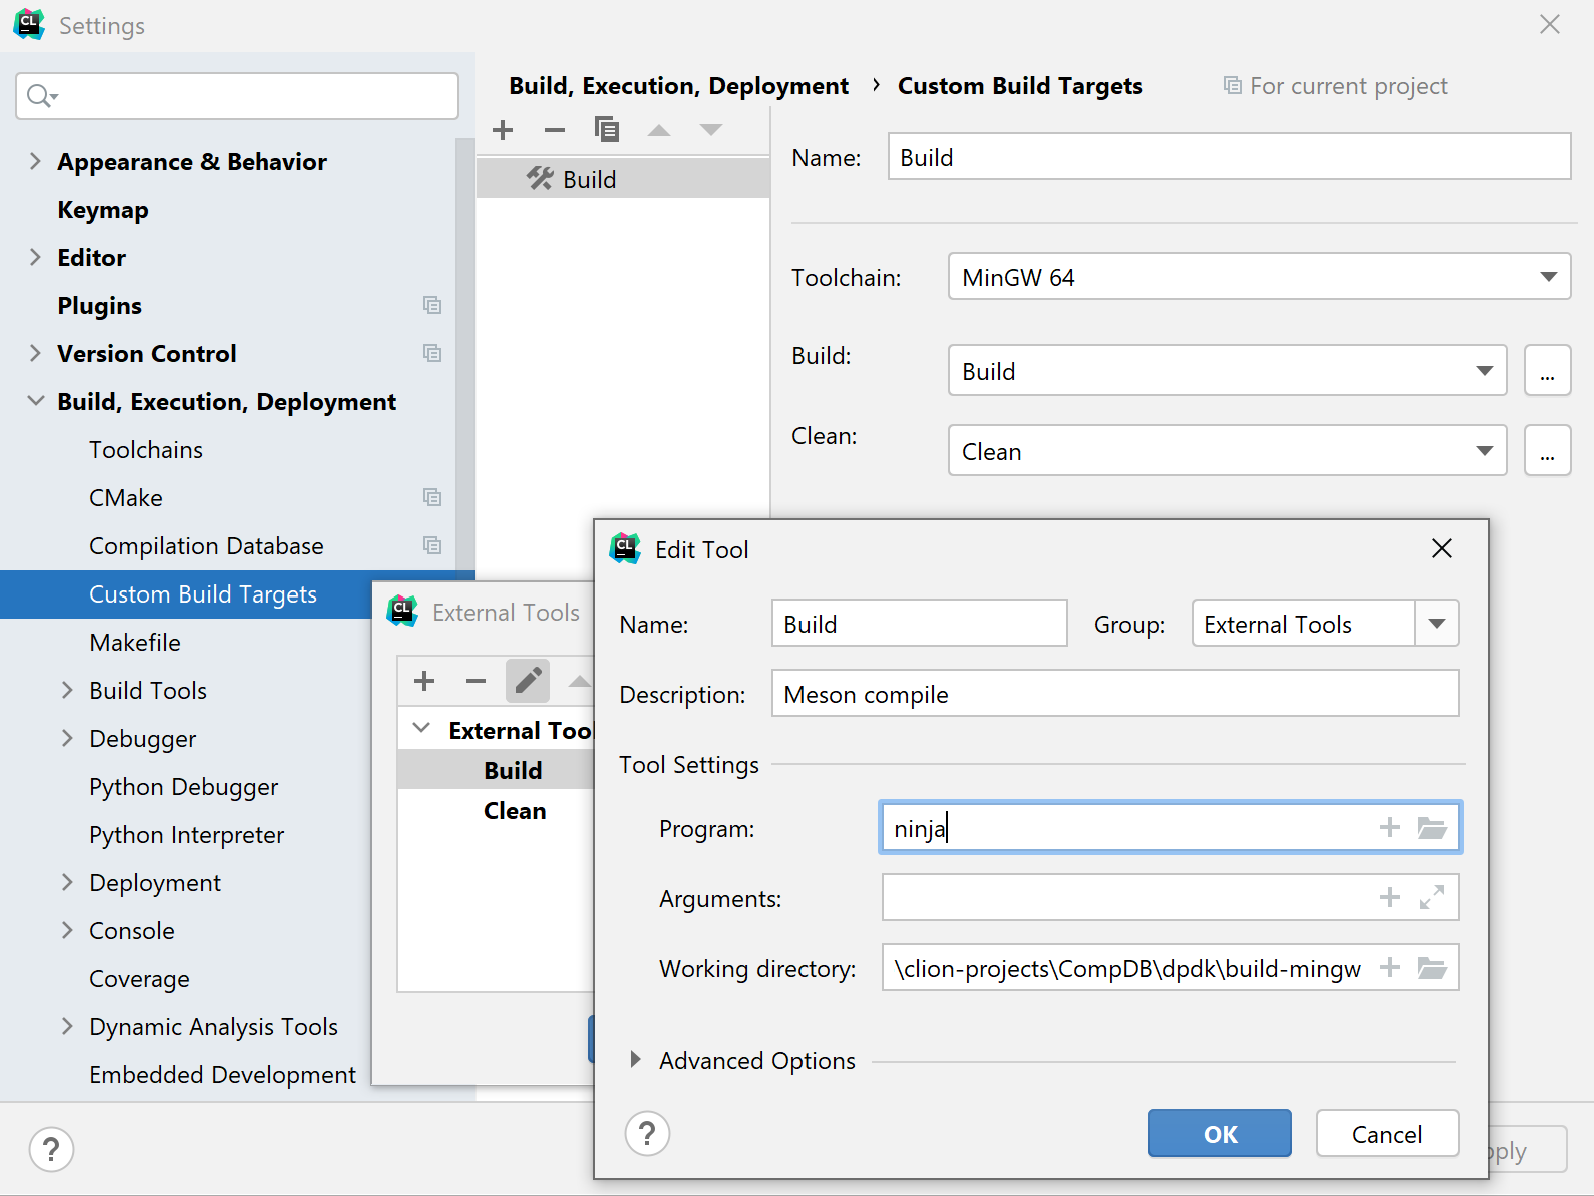Open help in Settings window
1594x1196 pixels.
(51, 1149)
